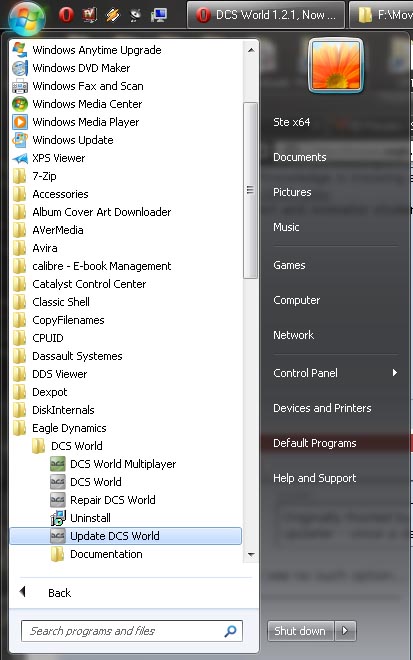The height and width of the screenshot is (660, 413).
Task: Open Default Programs
Action: pyautogui.click(x=314, y=443)
